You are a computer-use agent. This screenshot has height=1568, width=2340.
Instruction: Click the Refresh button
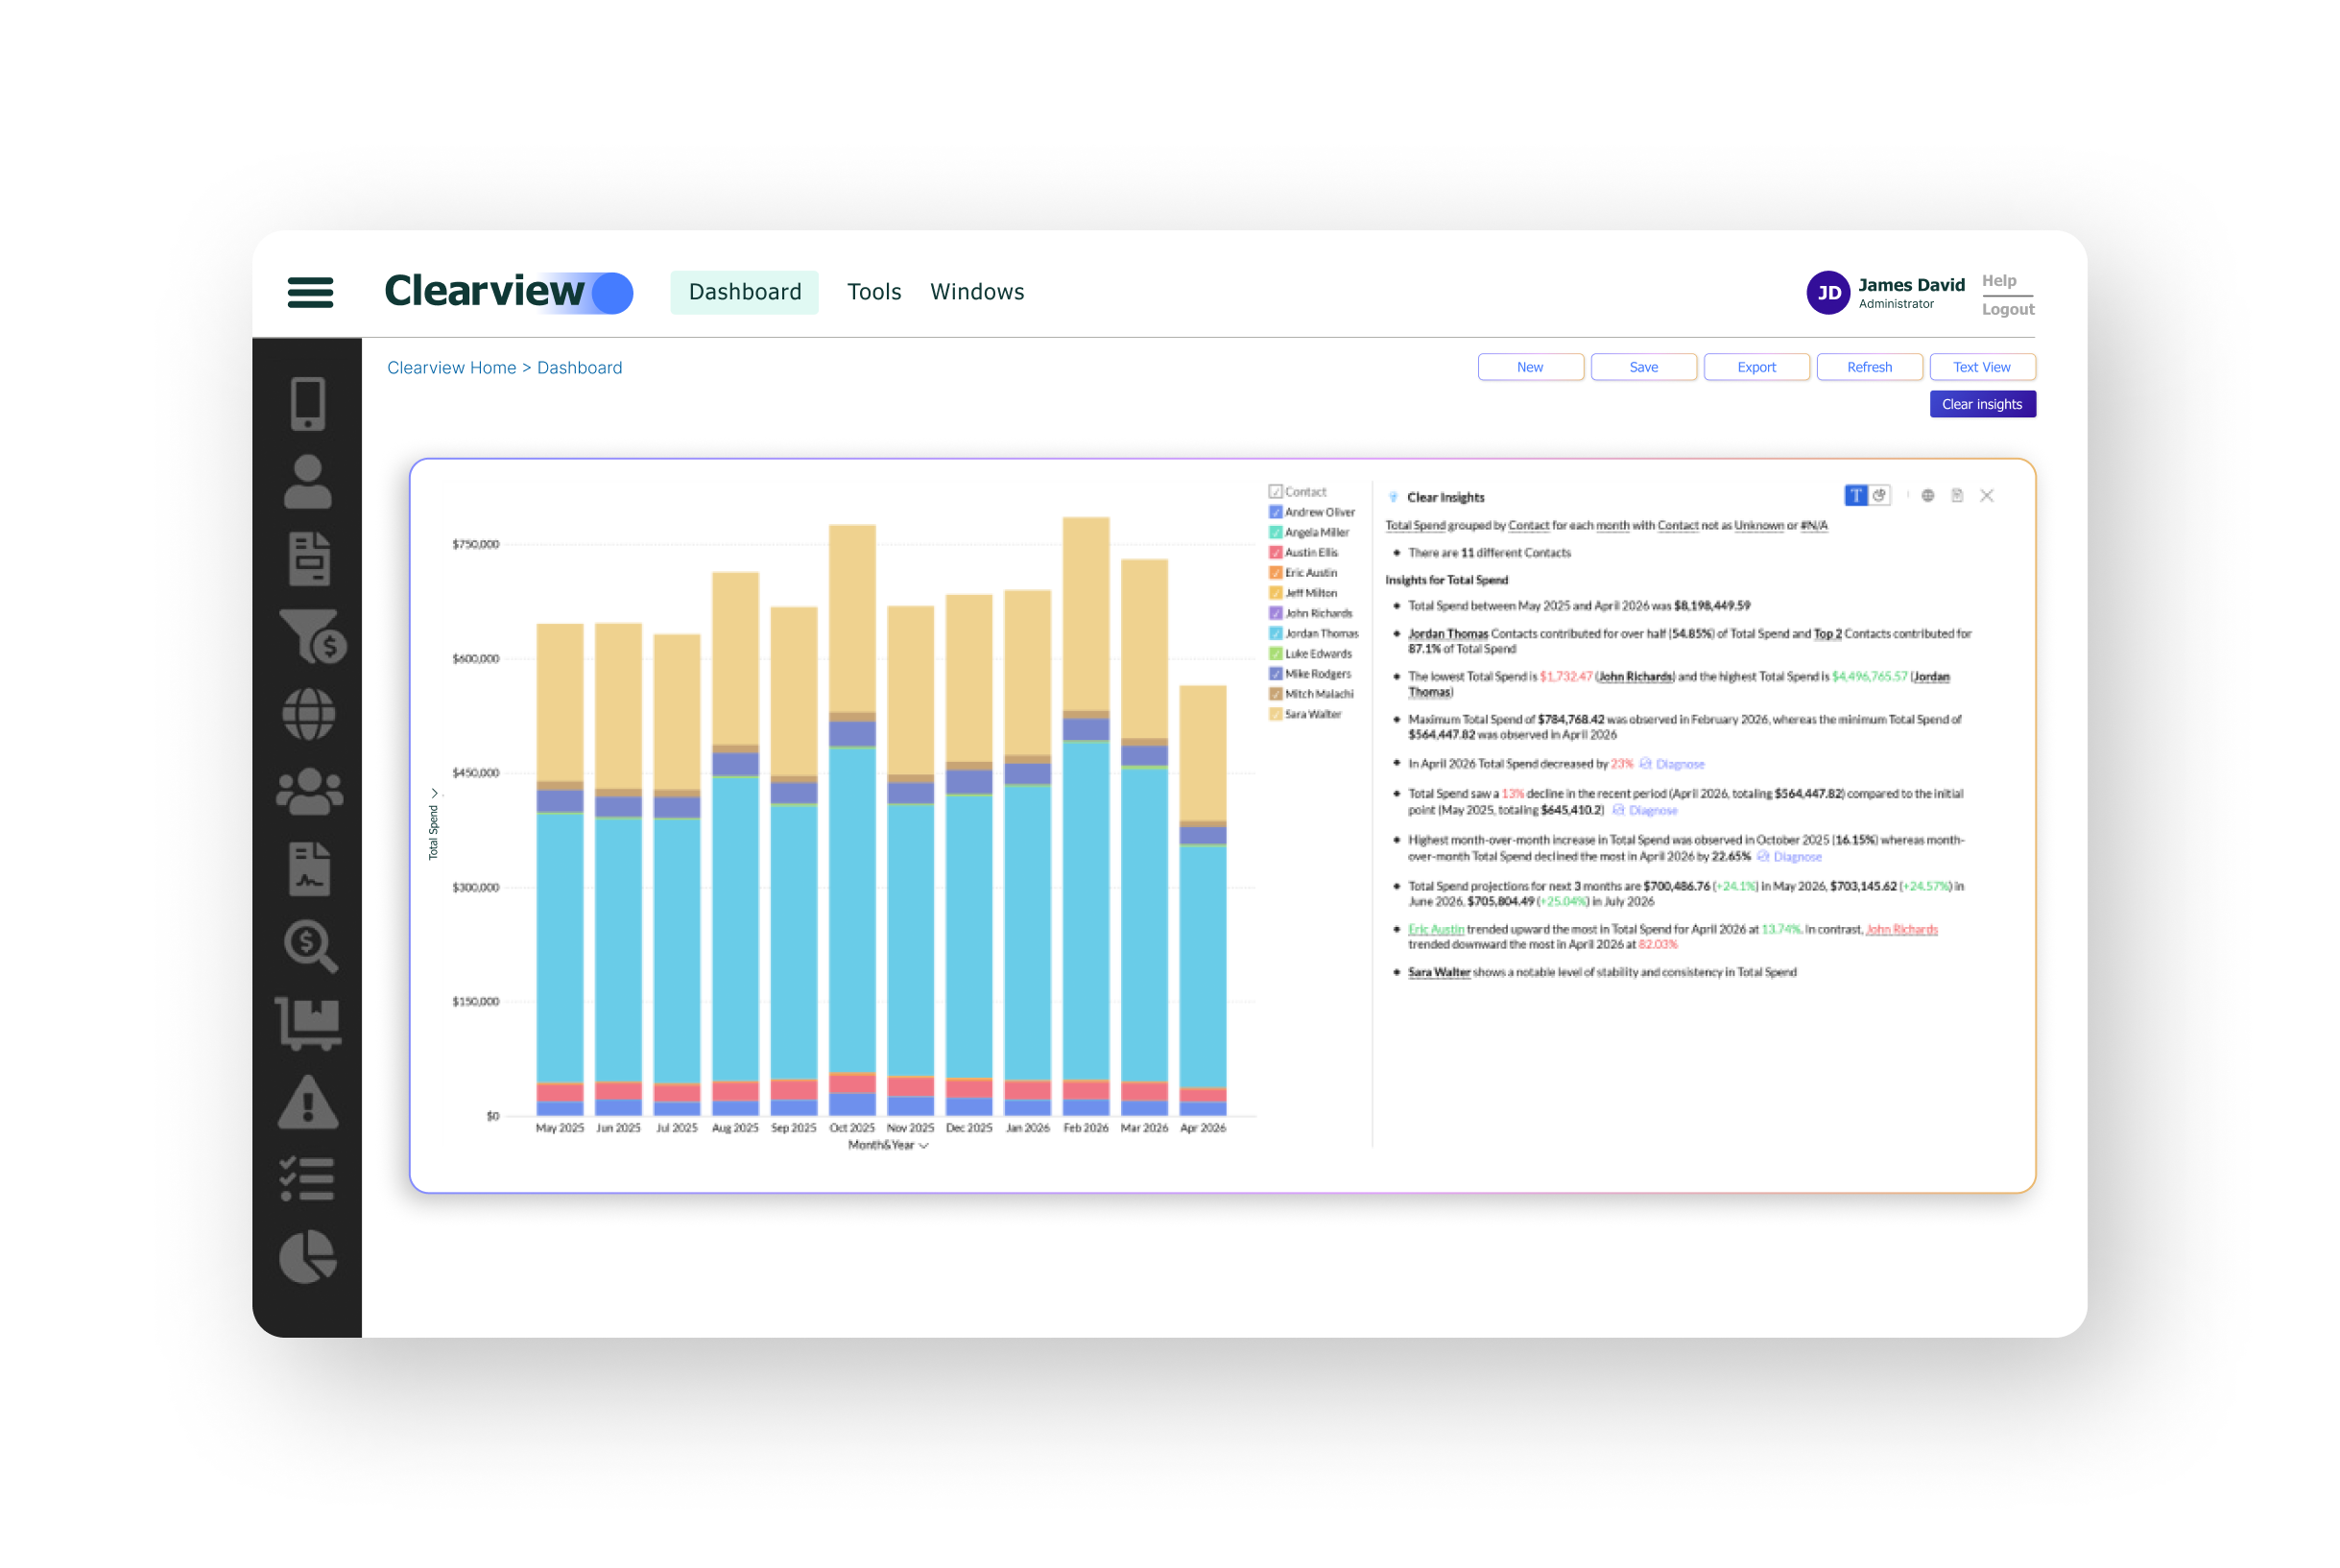(1869, 367)
